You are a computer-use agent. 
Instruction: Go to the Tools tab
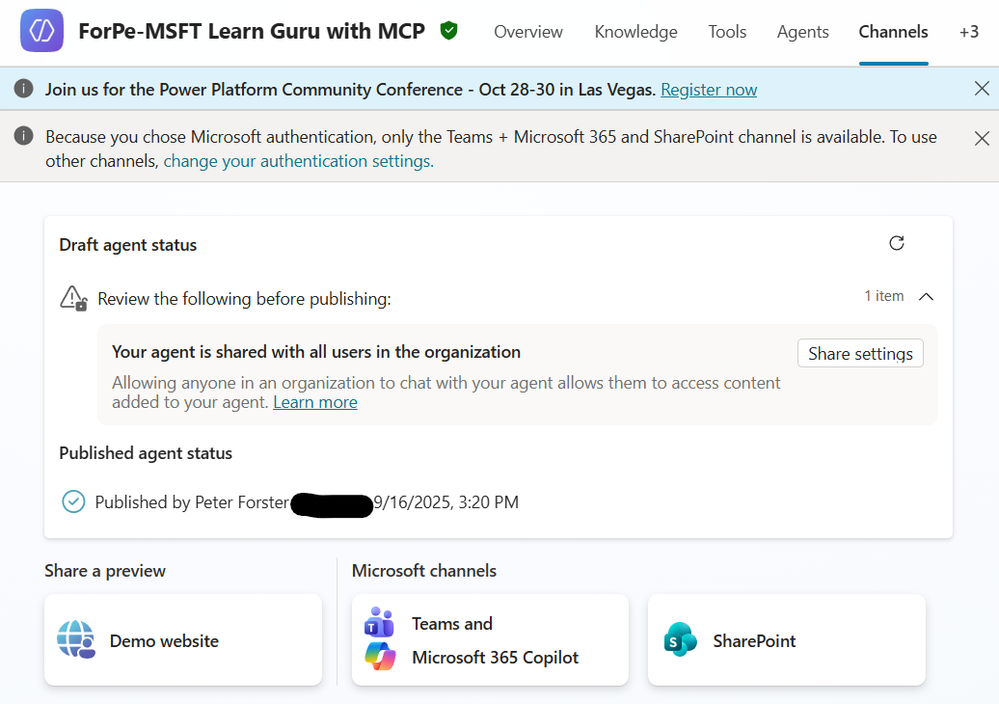727,32
